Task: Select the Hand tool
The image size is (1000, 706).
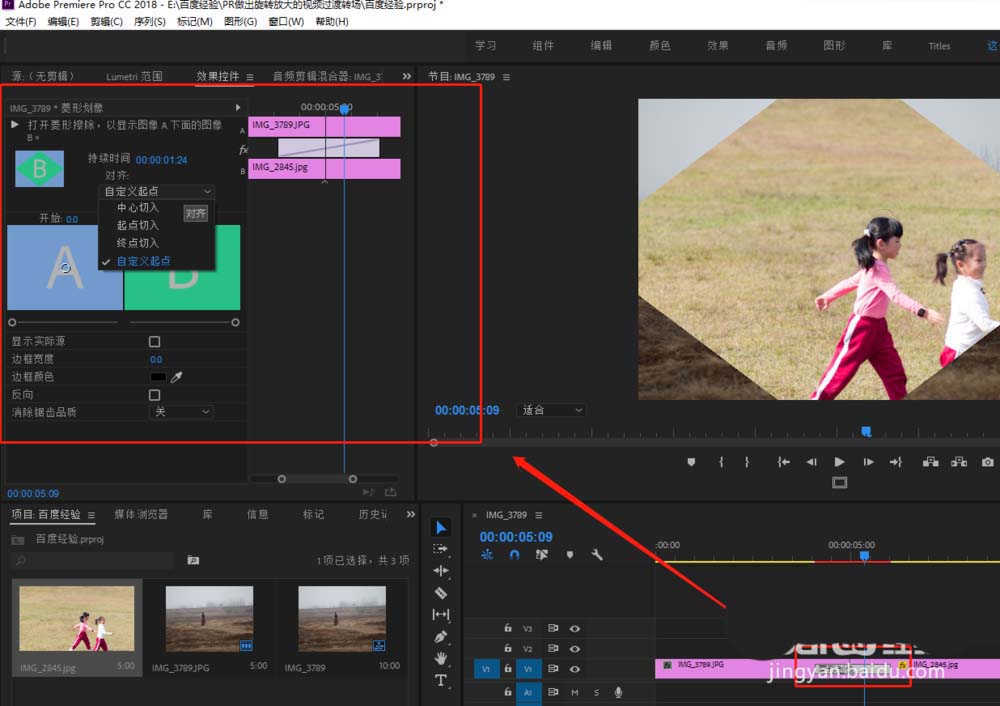Action: pos(441,658)
